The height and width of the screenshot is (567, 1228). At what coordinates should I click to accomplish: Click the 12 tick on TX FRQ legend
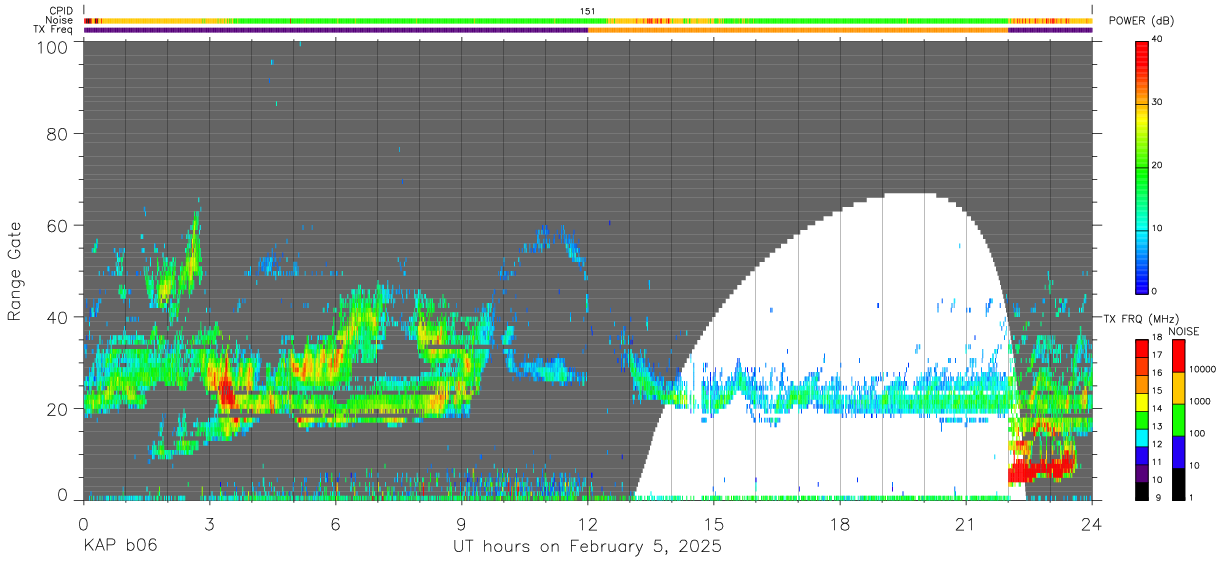(x=1156, y=444)
